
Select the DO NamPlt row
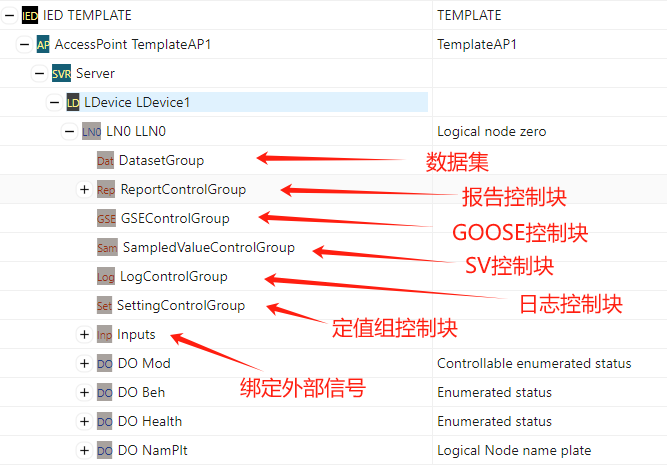[153, 450]
